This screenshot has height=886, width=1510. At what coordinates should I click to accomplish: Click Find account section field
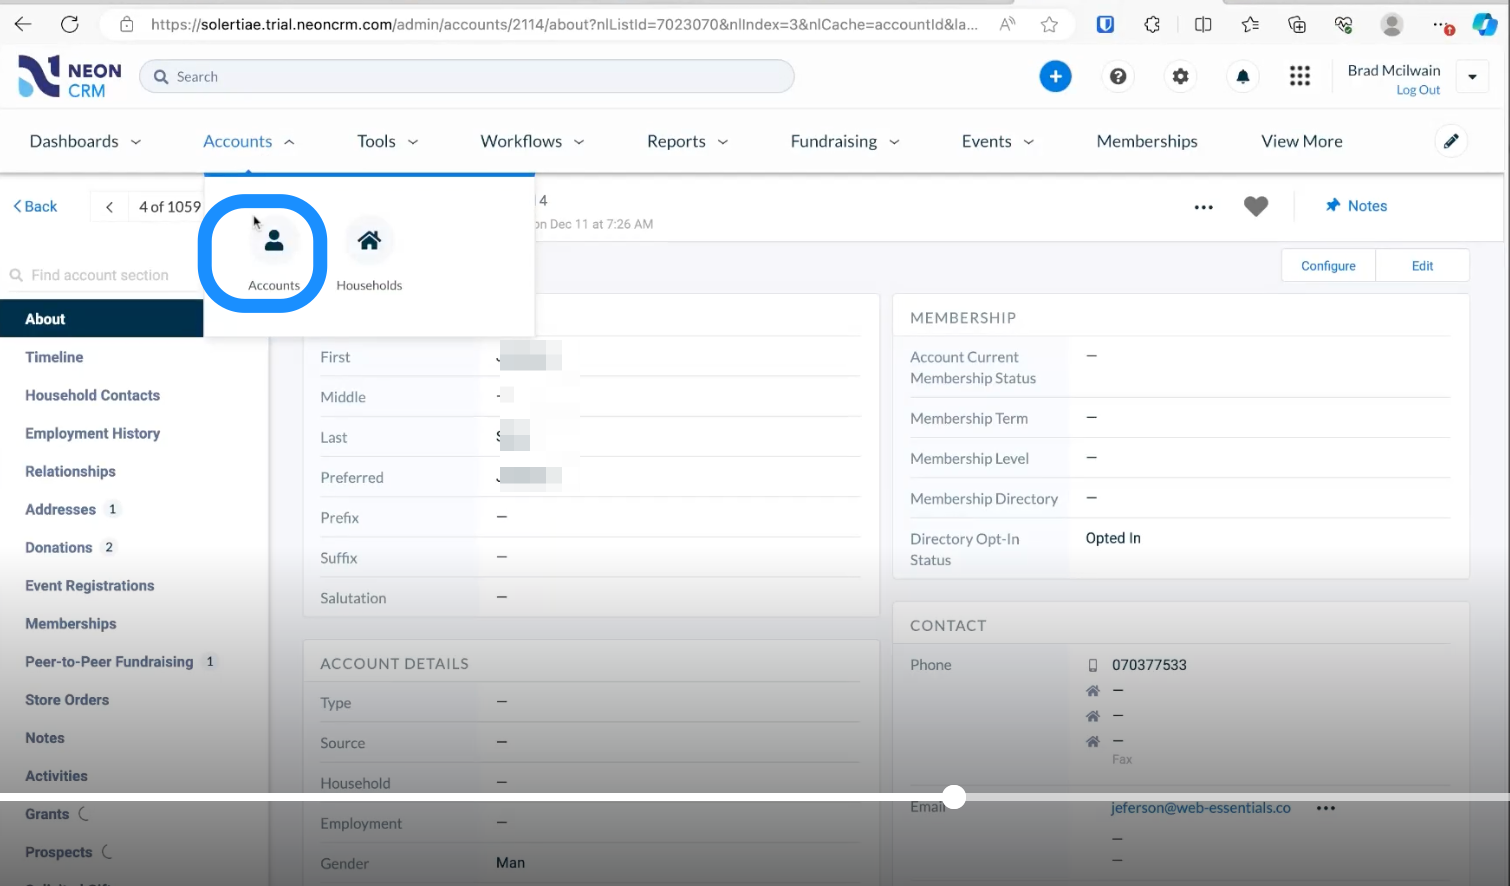(100, 275)
